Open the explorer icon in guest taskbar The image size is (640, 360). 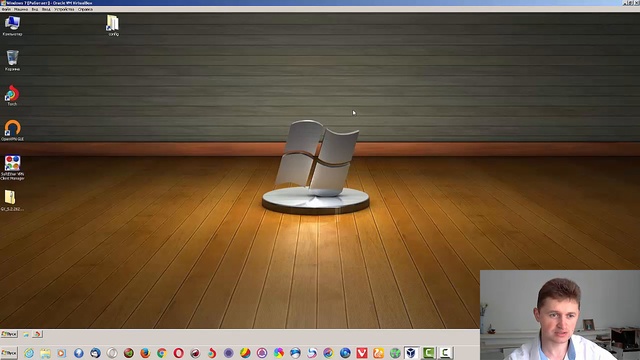tap(26, 334)
